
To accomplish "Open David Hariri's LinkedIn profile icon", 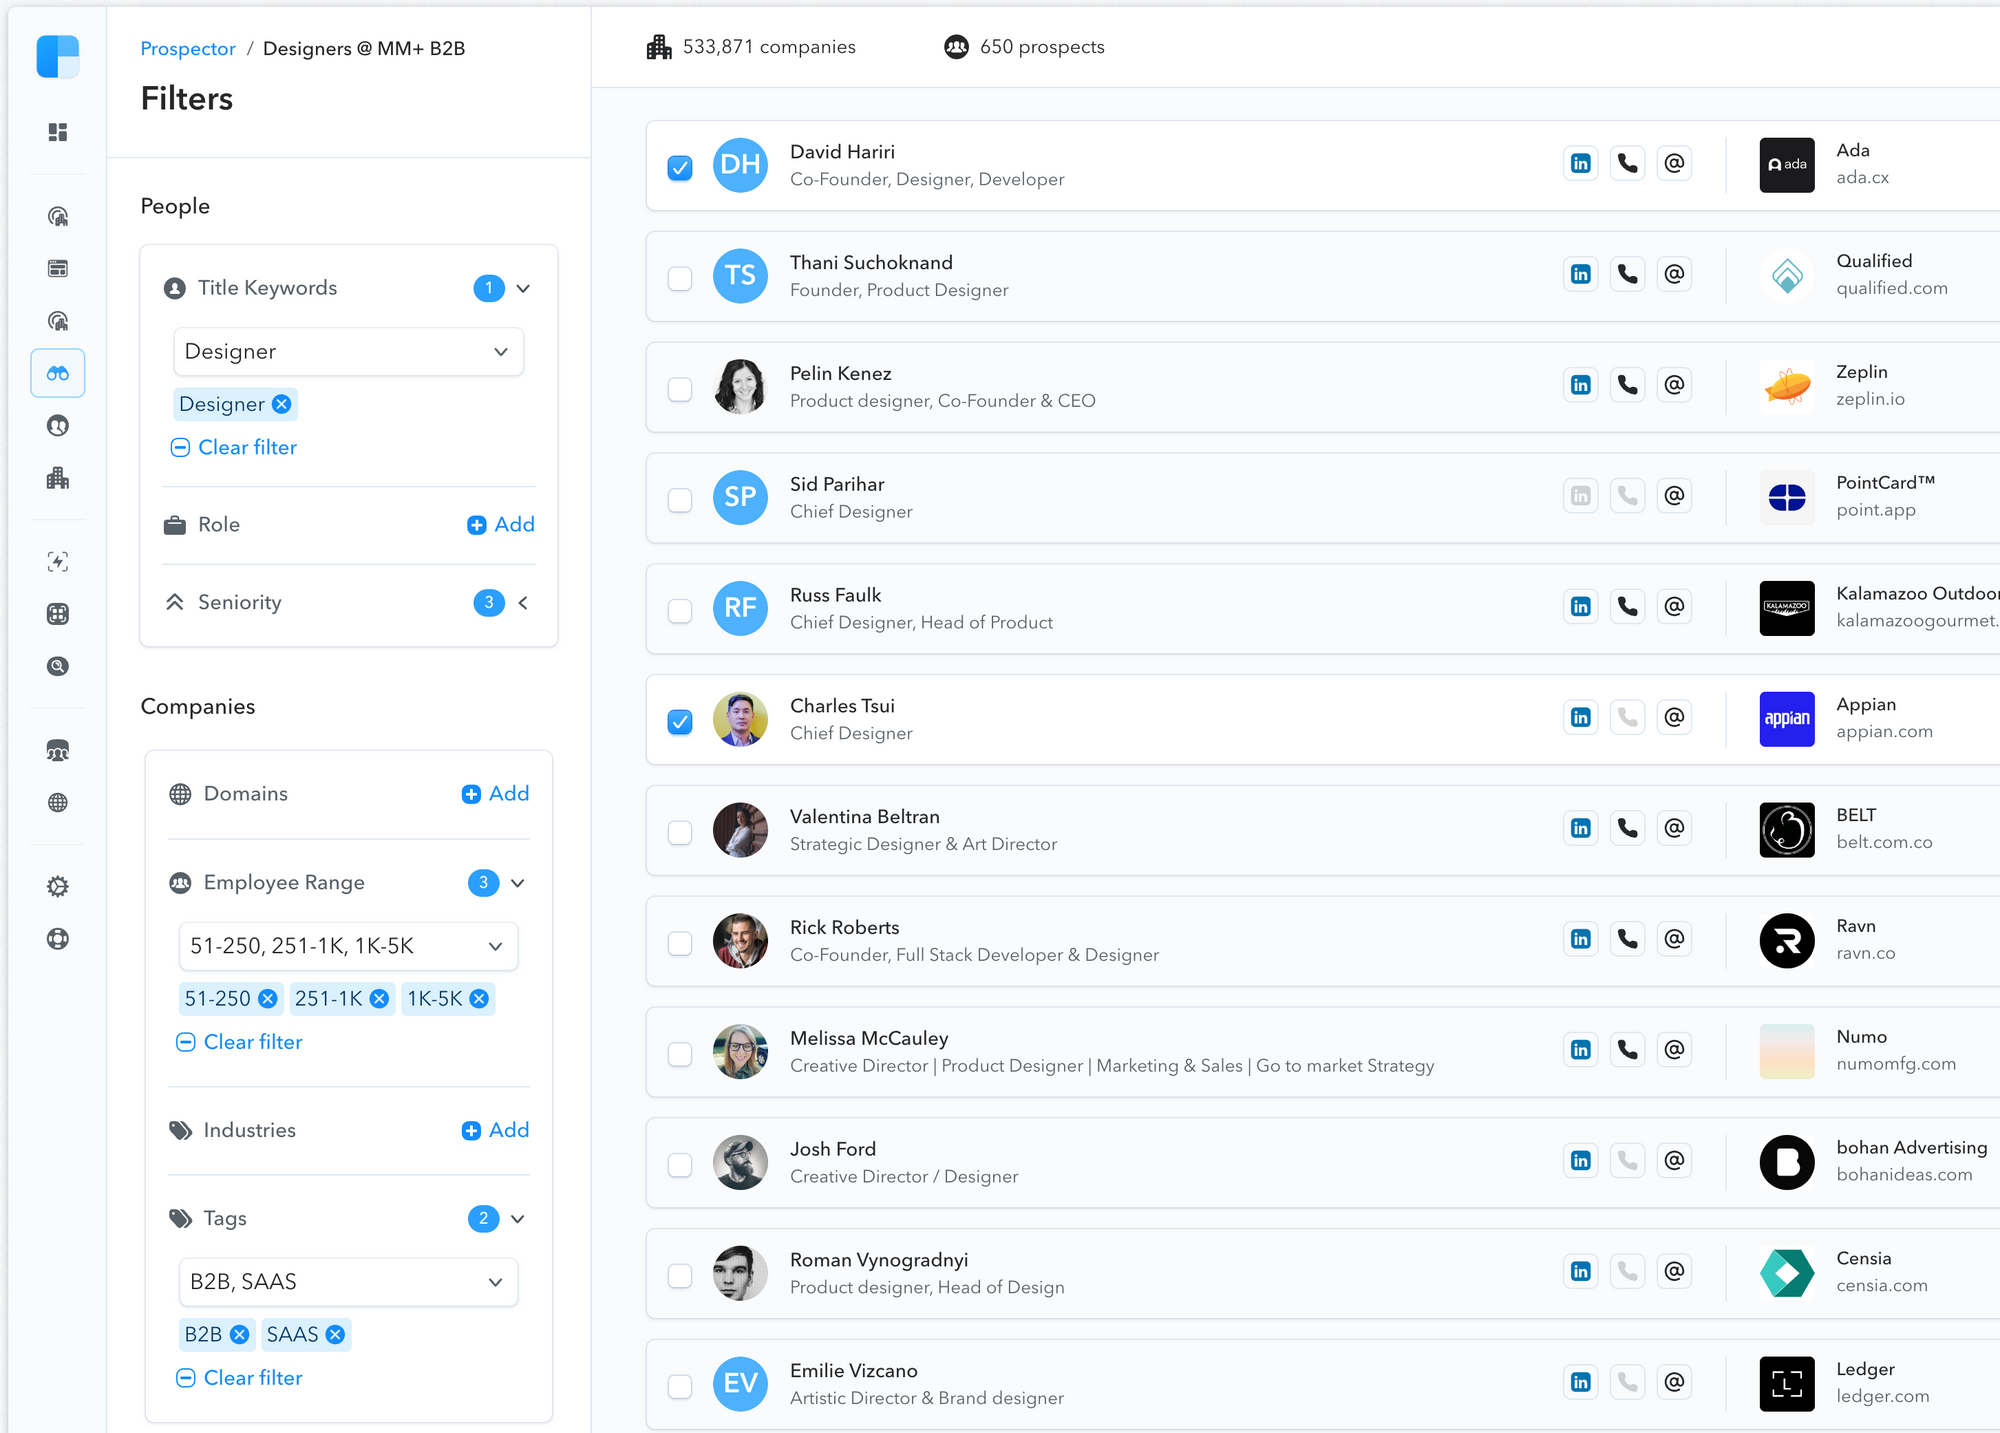I will 1581,163.
